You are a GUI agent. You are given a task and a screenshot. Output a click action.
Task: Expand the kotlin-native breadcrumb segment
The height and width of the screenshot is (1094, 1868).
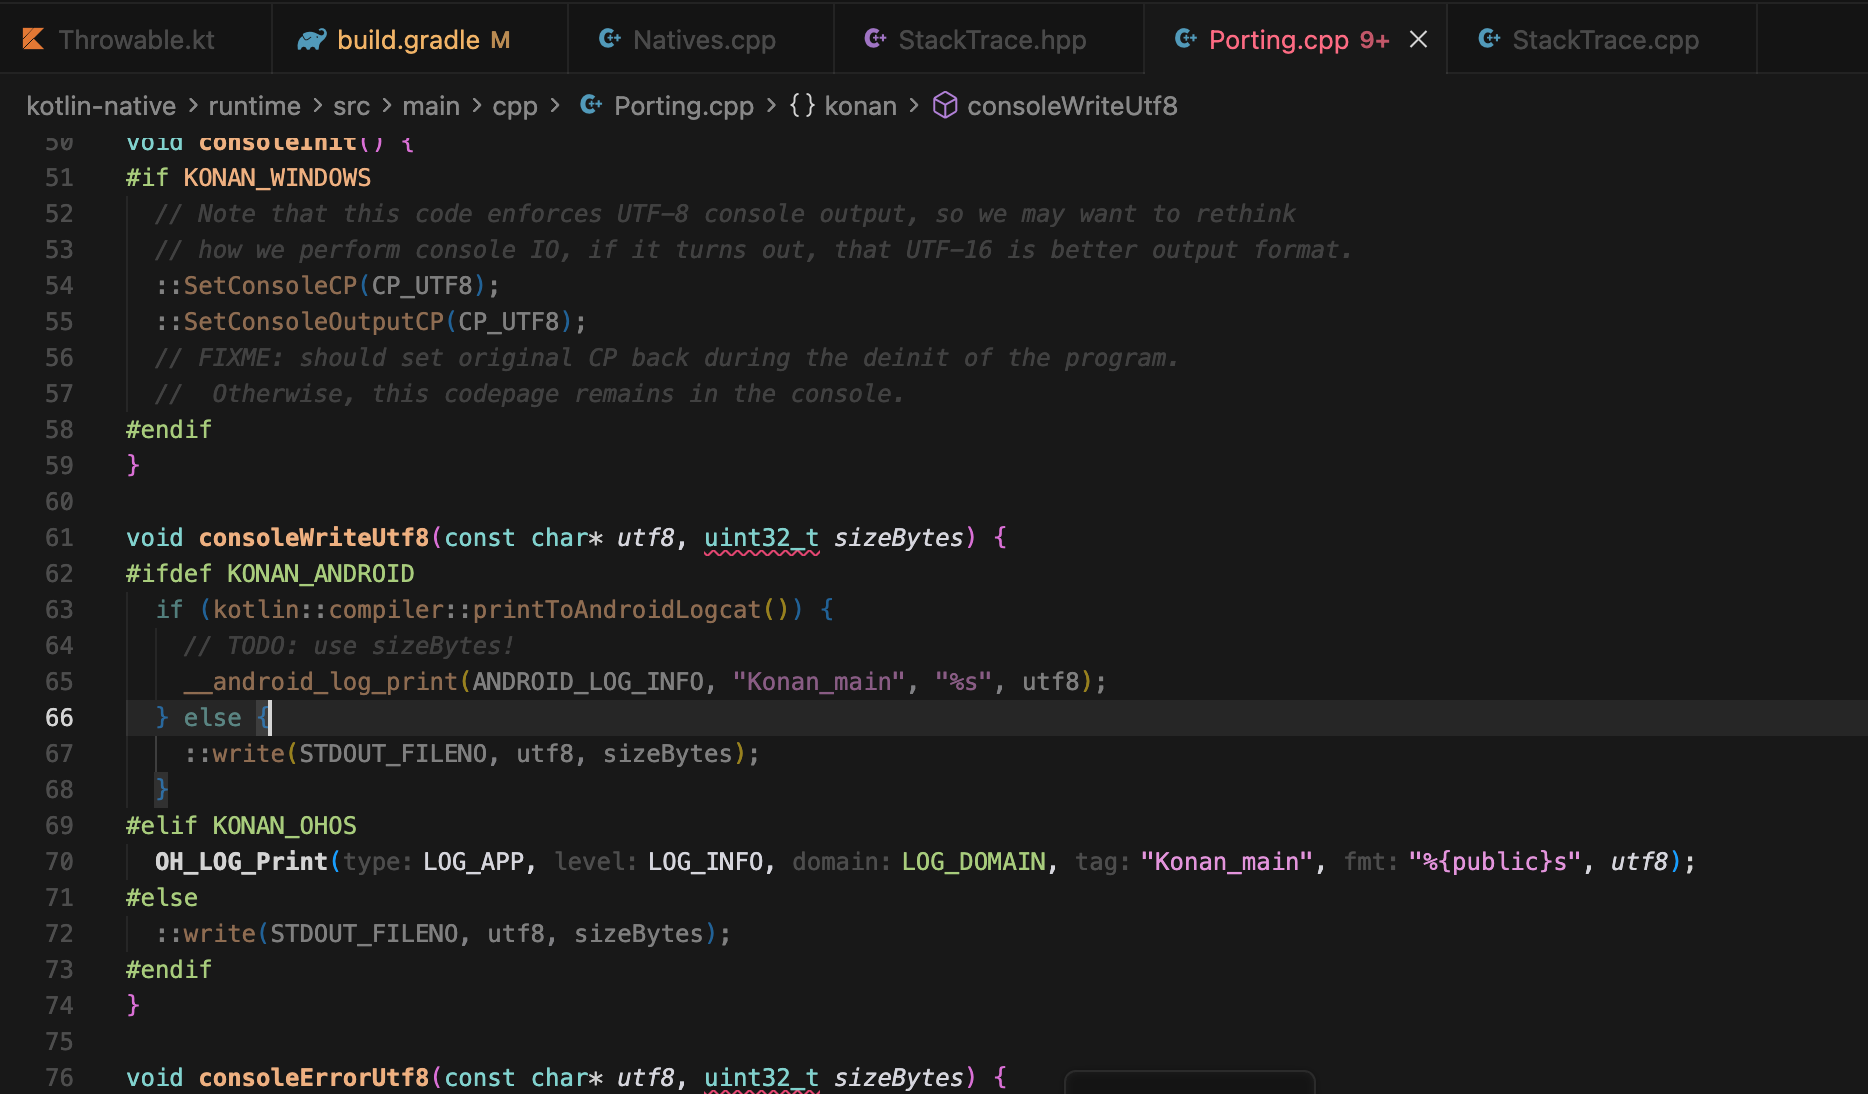tap(101, 106)
